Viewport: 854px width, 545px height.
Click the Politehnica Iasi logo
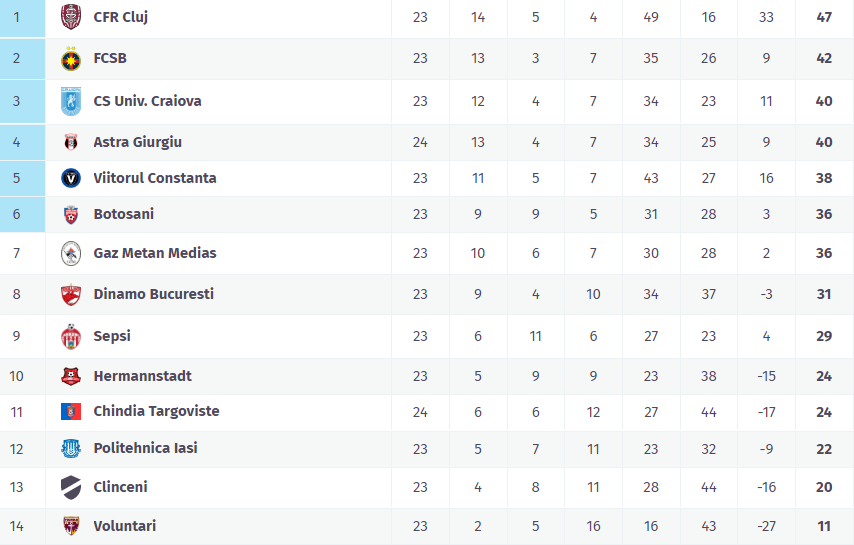coord(71,449)
